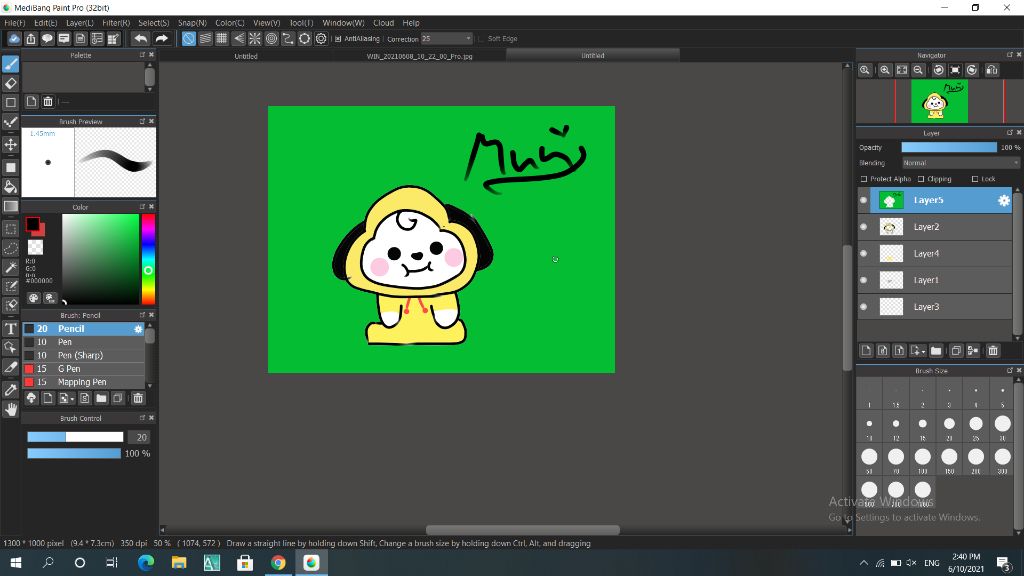This screenshot has width=1024, height=576.
Task: Enable layer Lock checkbox
Action: pos(974,179)
